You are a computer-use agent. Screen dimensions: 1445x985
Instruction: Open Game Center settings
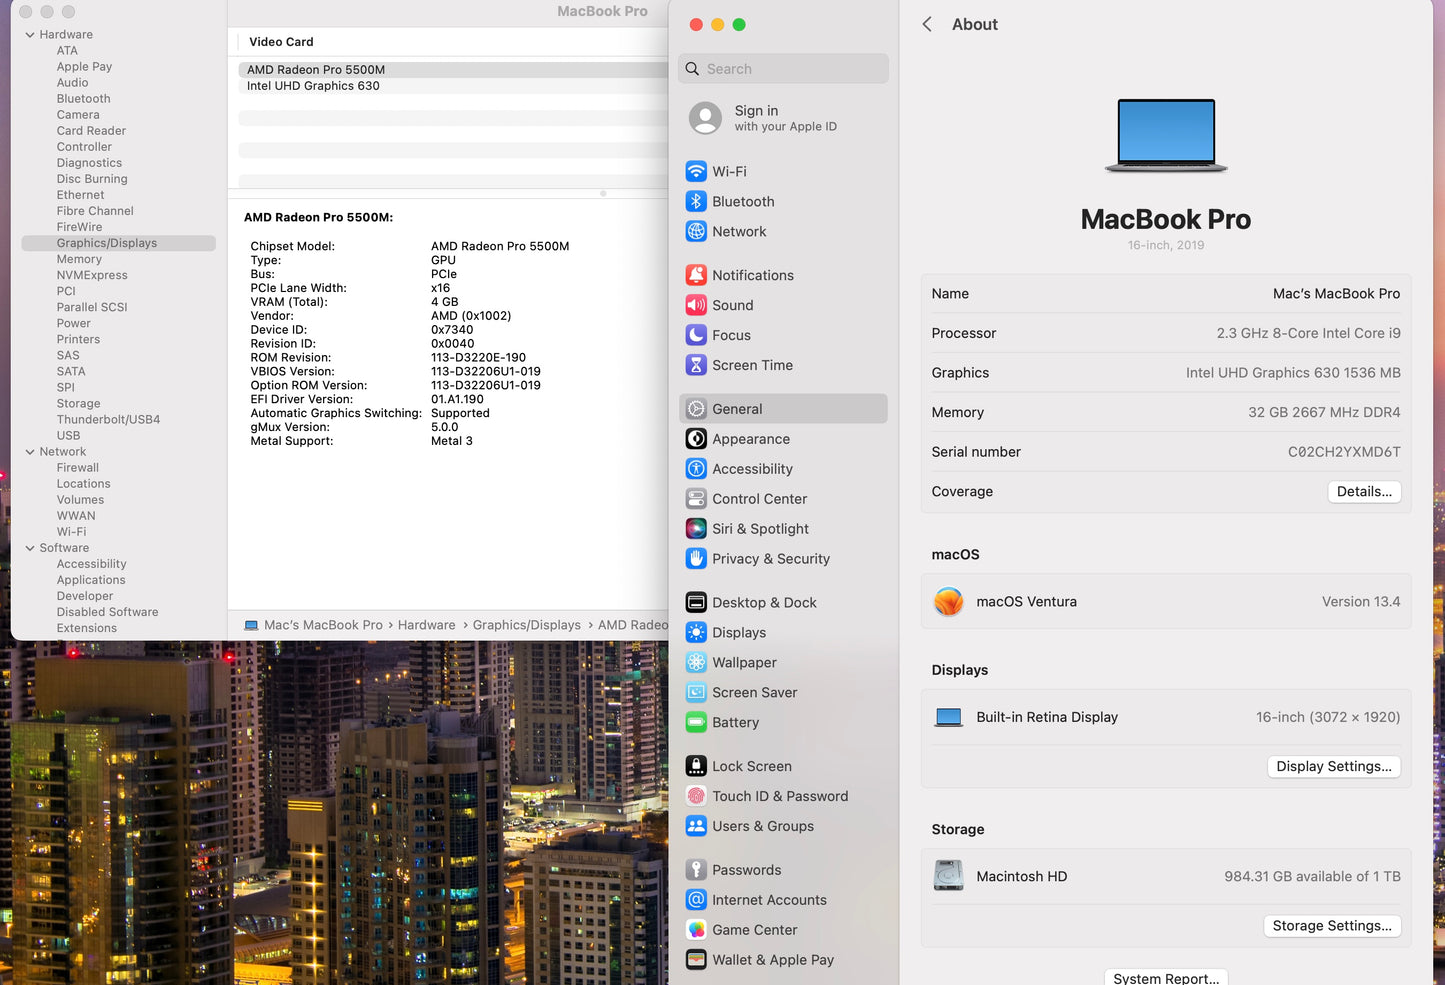tap(755, 929)
